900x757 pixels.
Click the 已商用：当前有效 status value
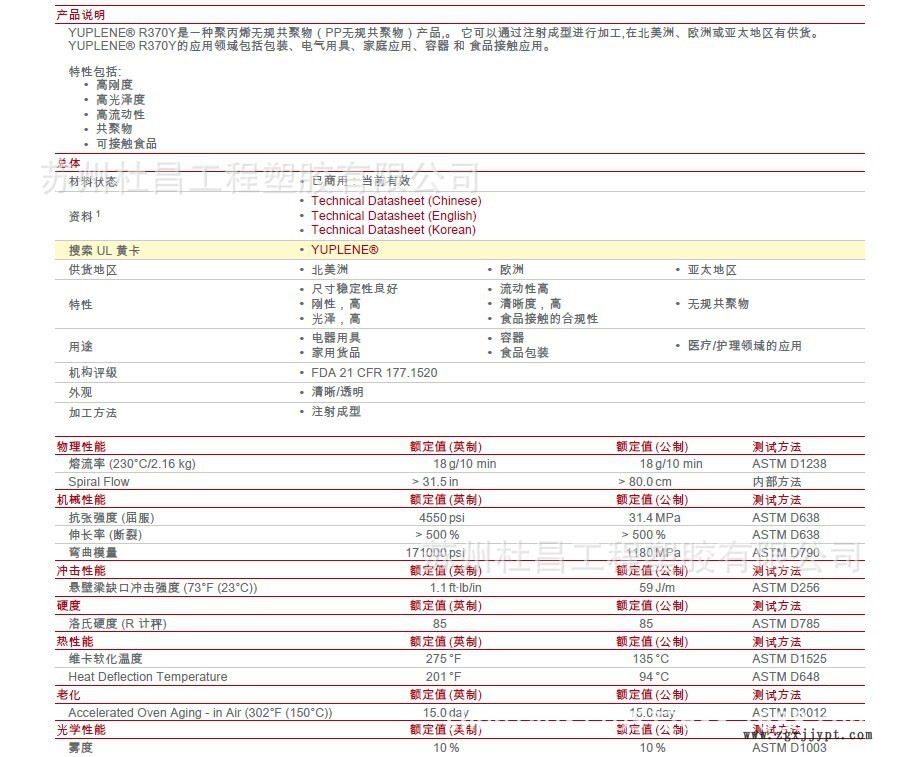coord(361,181)
